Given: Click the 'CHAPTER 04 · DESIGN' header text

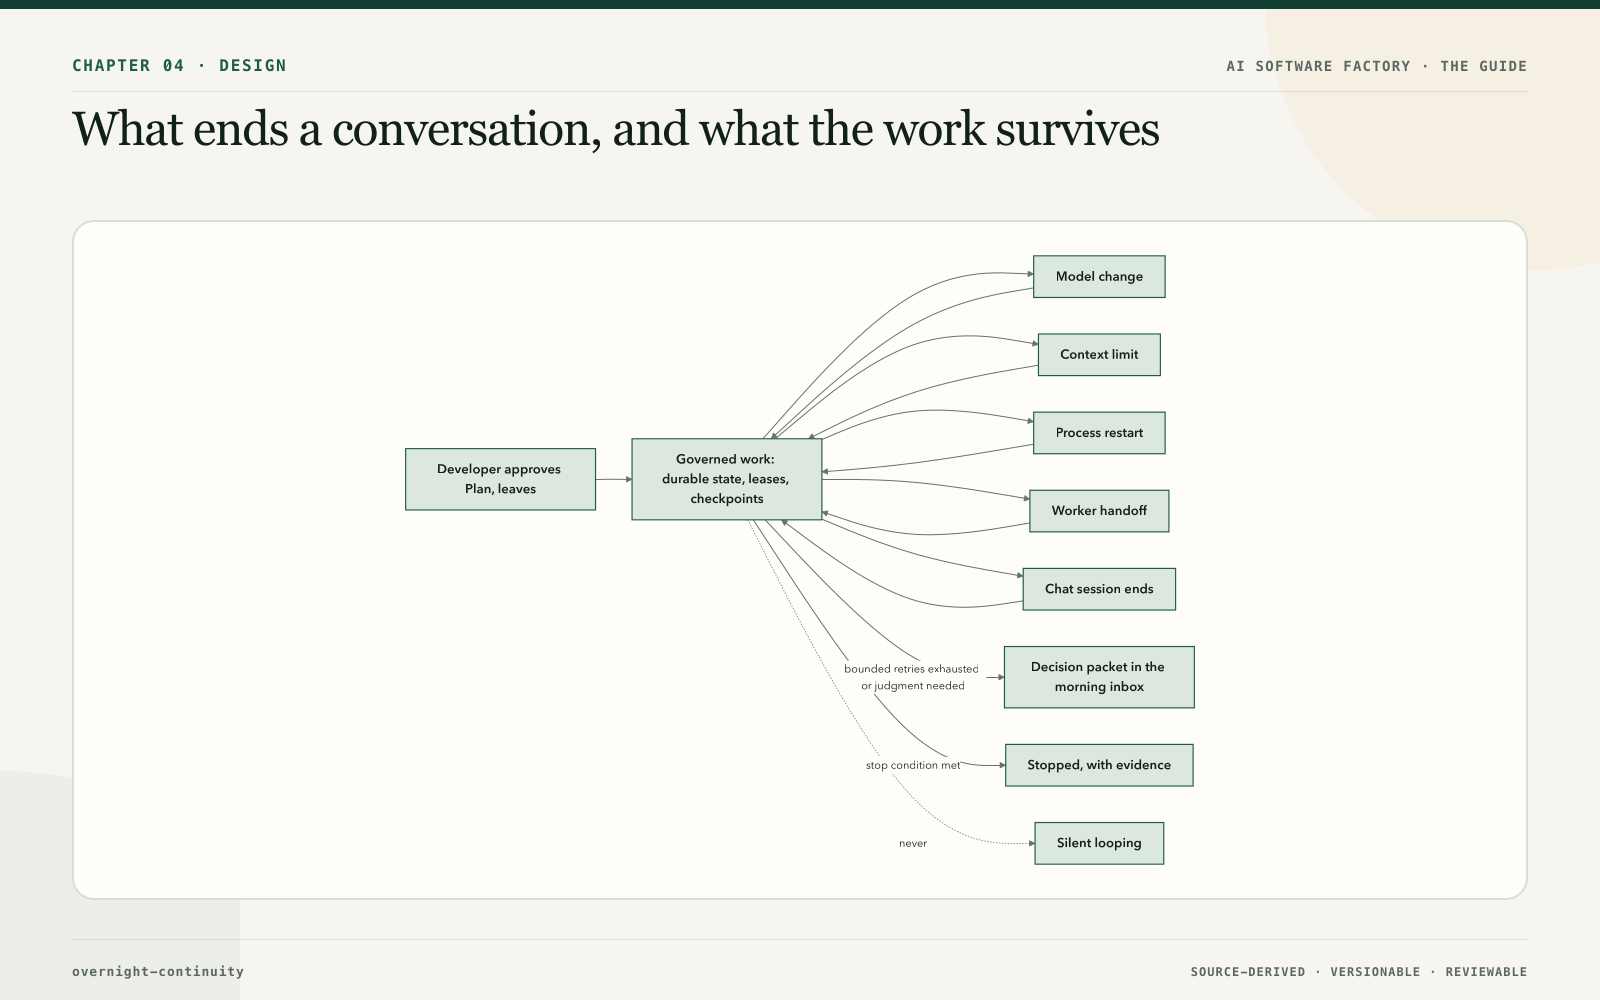Looking at the screenshot, I should pyautogui.click(x=179, y=65).
